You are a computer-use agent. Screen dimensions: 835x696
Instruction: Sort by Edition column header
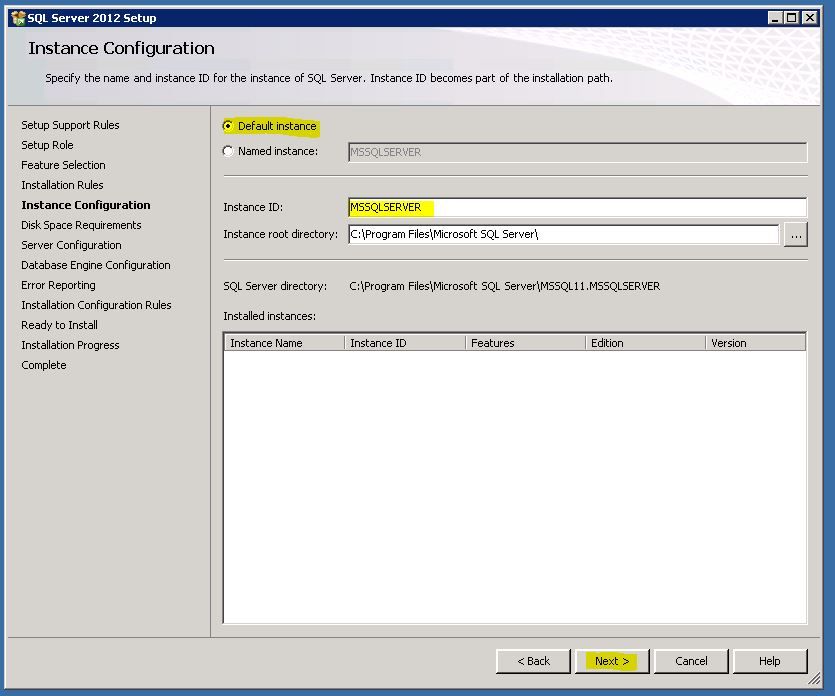pos(645,343)
